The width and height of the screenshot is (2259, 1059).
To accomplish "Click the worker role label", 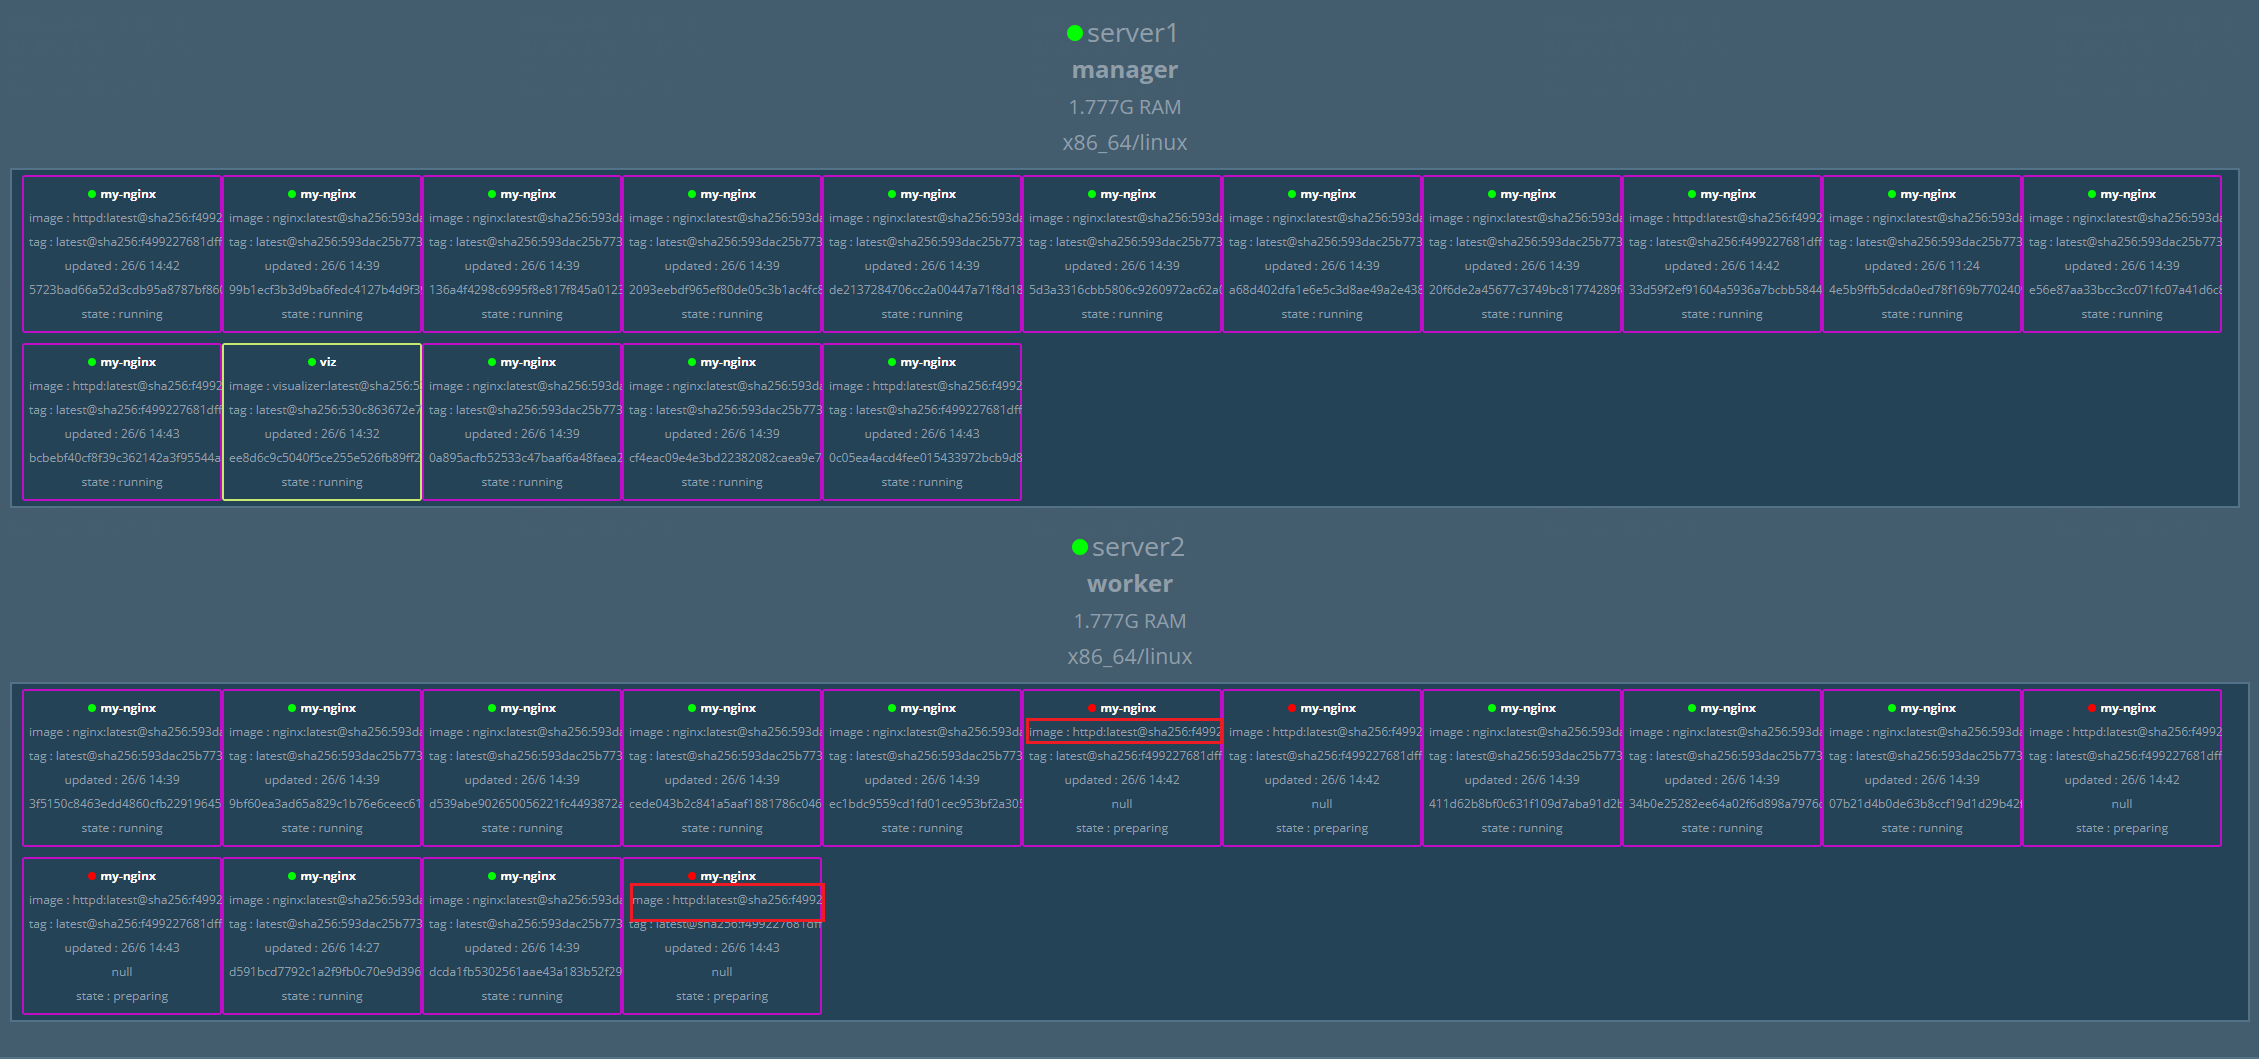I will [1129, 584].
